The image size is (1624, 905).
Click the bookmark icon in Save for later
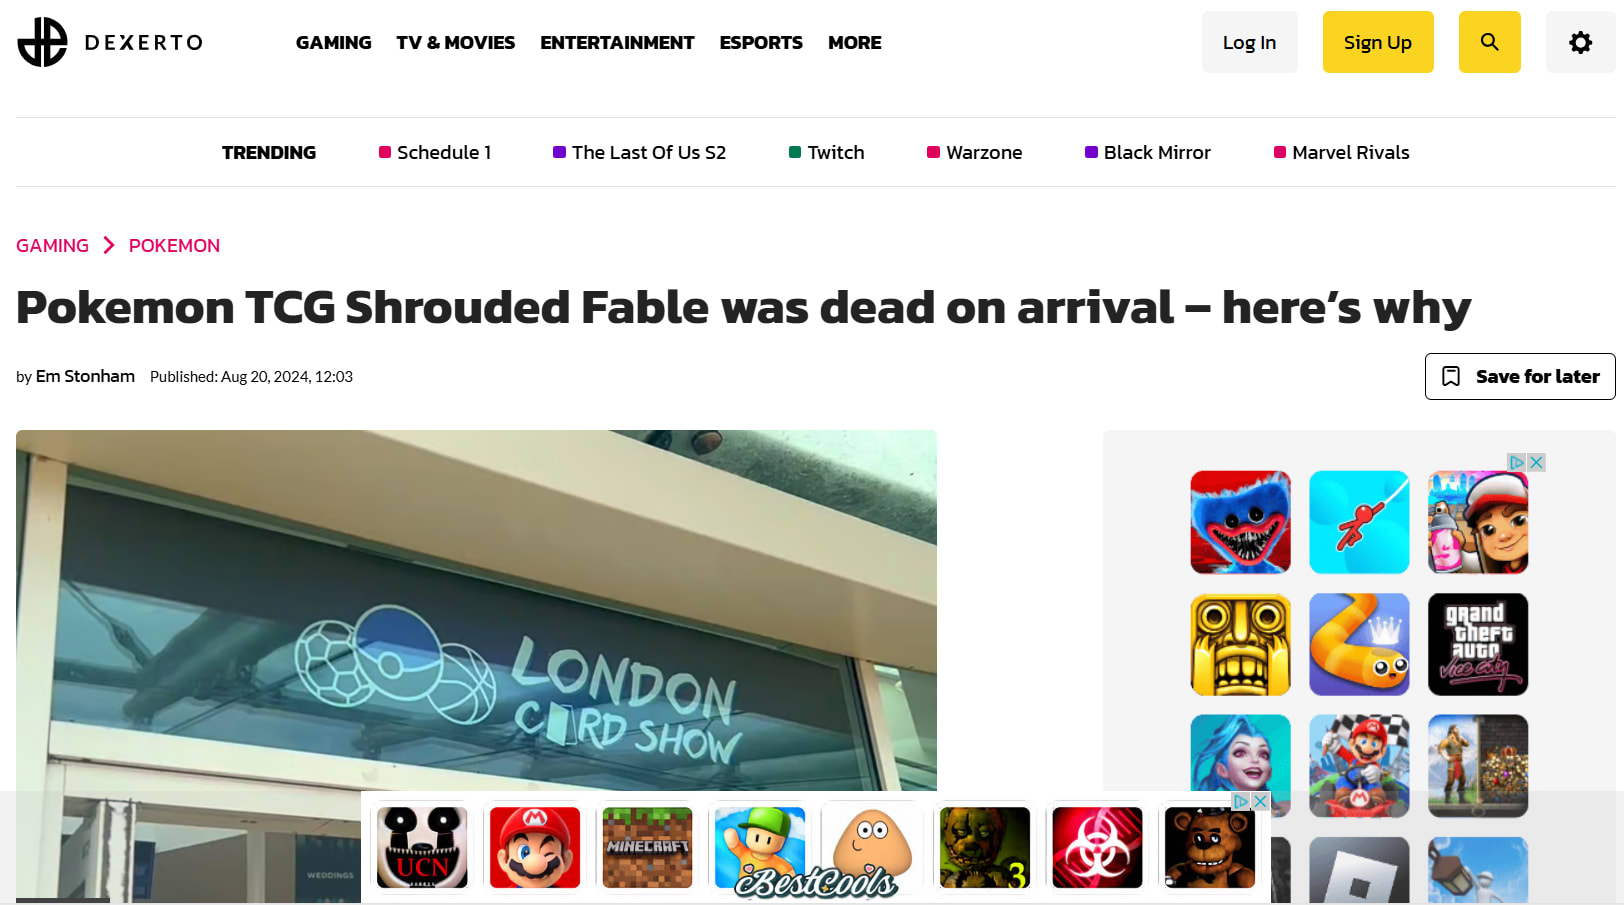click(1451, 376)
